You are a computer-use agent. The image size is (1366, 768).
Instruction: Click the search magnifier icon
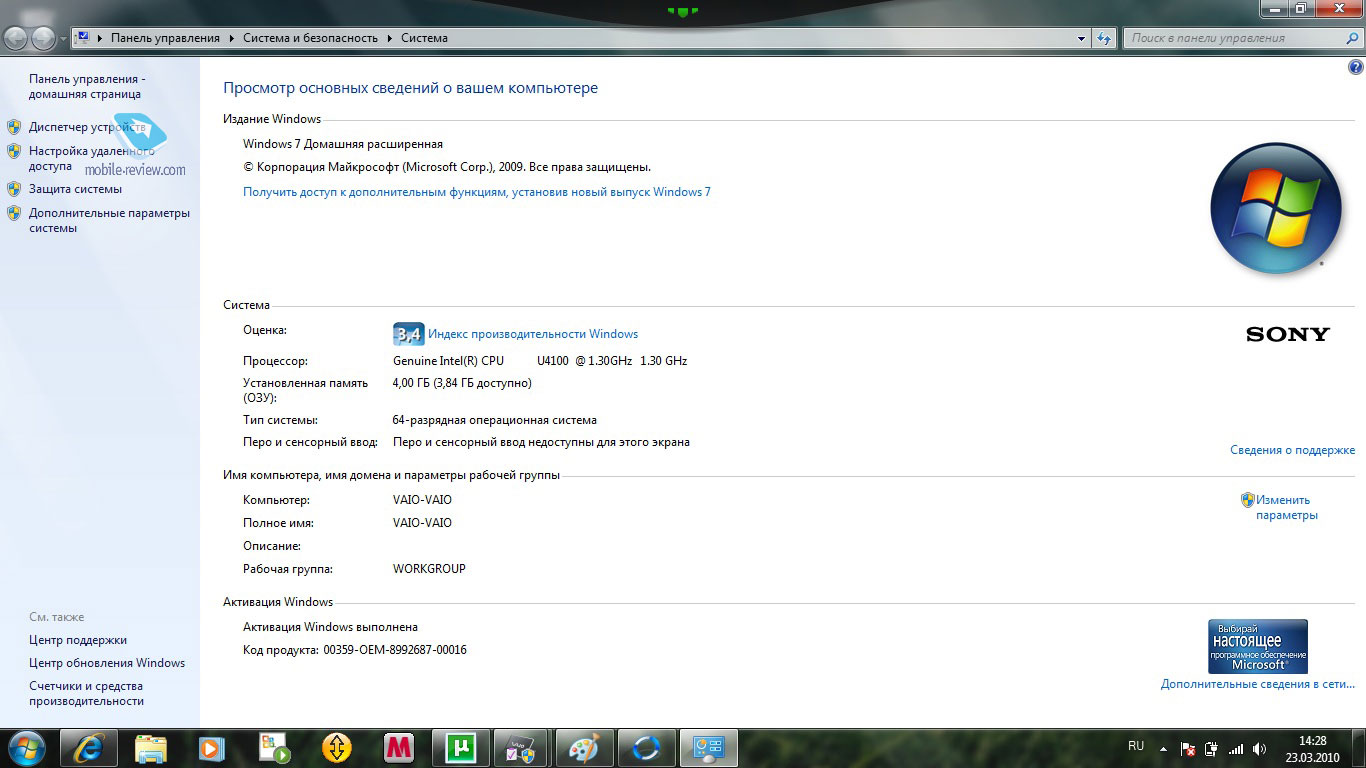(1351, 38)
